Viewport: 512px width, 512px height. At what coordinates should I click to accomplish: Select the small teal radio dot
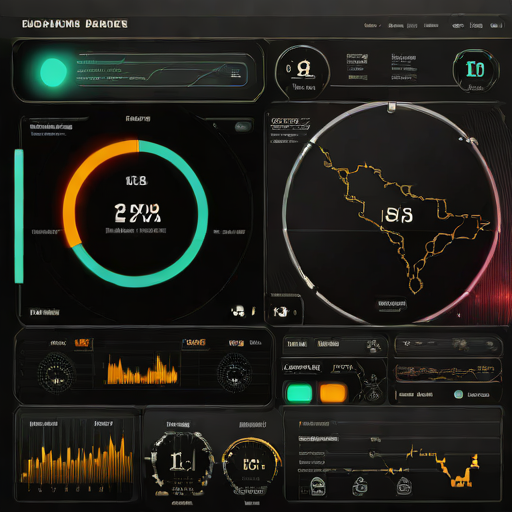[458, 394]
